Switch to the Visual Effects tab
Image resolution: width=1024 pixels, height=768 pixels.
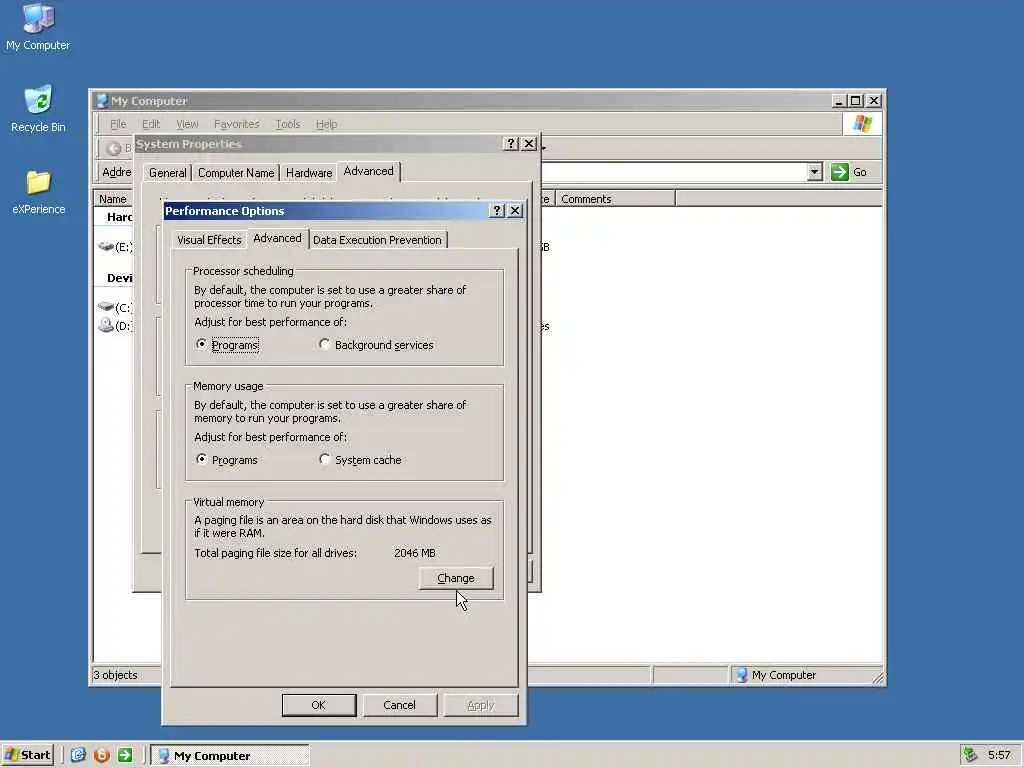[x=209, y=240]
